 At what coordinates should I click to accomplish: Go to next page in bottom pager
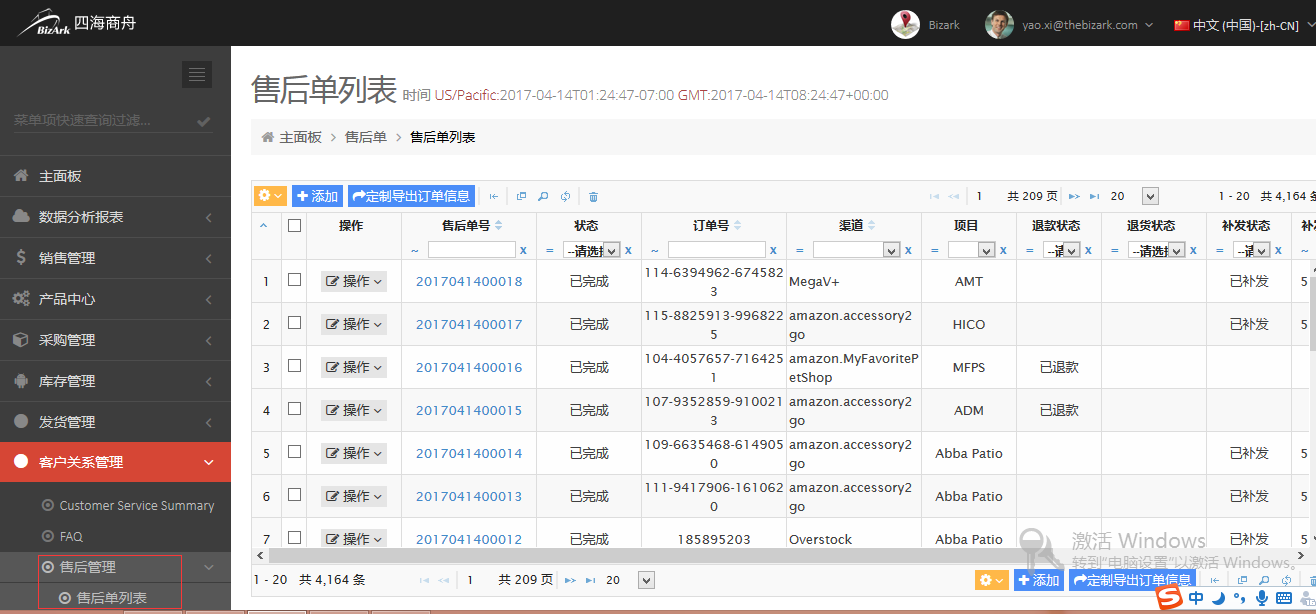[x=570, y=580]
